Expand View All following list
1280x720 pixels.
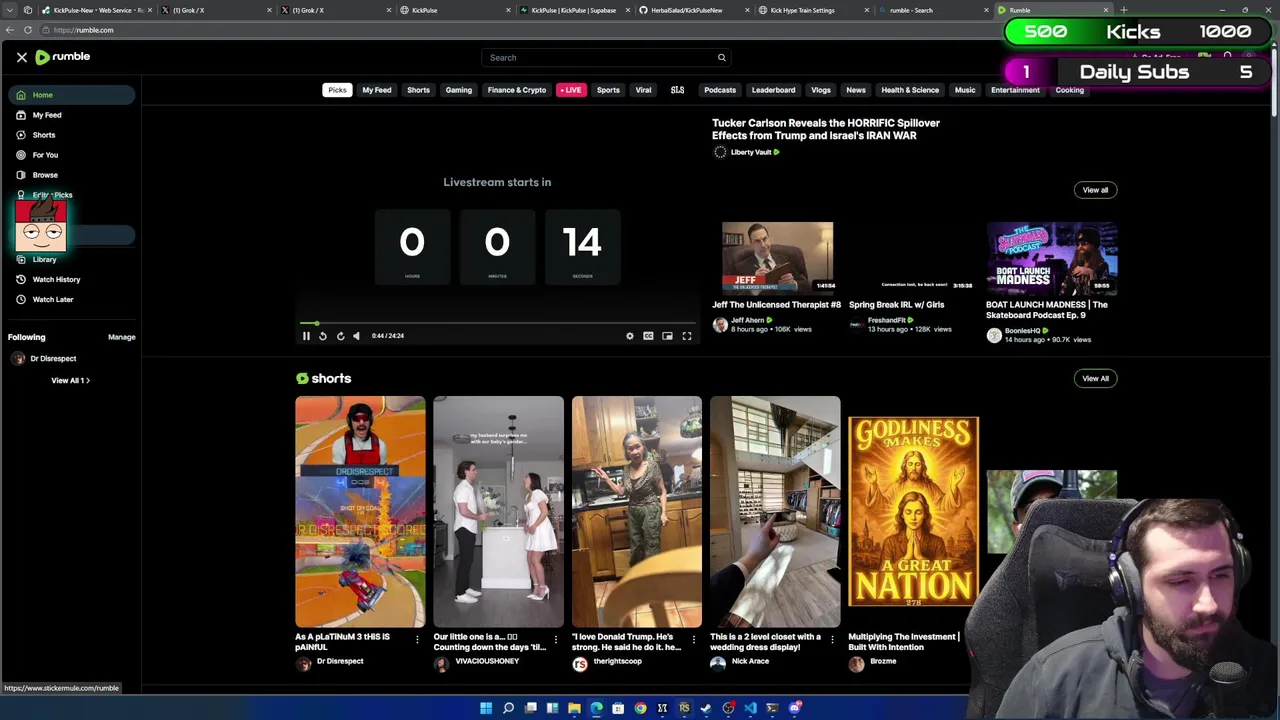[x=70, y=380]
